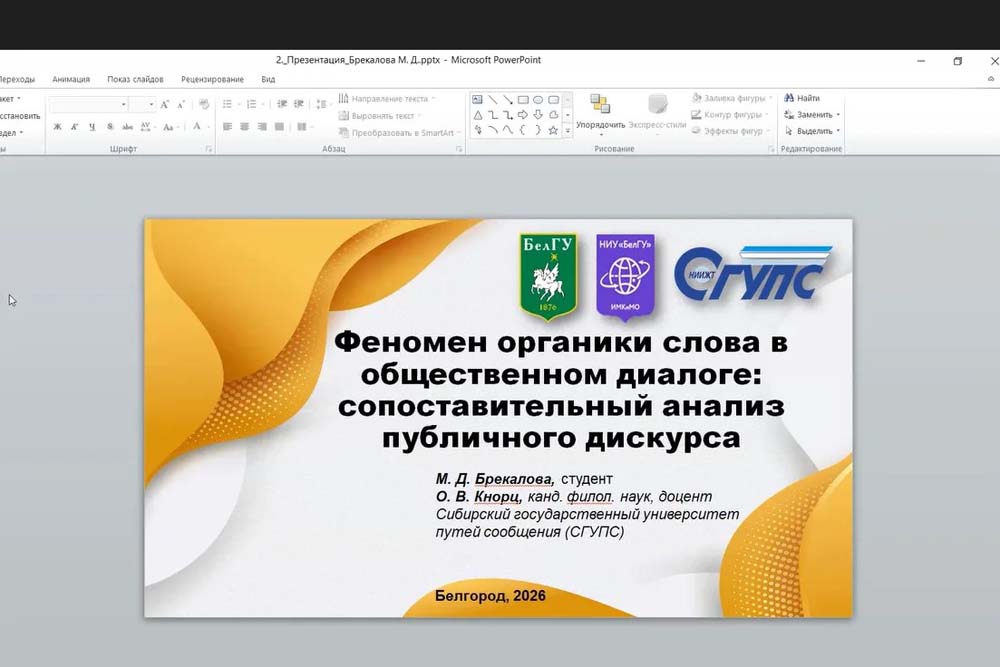Click the slide title text

(x=561, y=390)
